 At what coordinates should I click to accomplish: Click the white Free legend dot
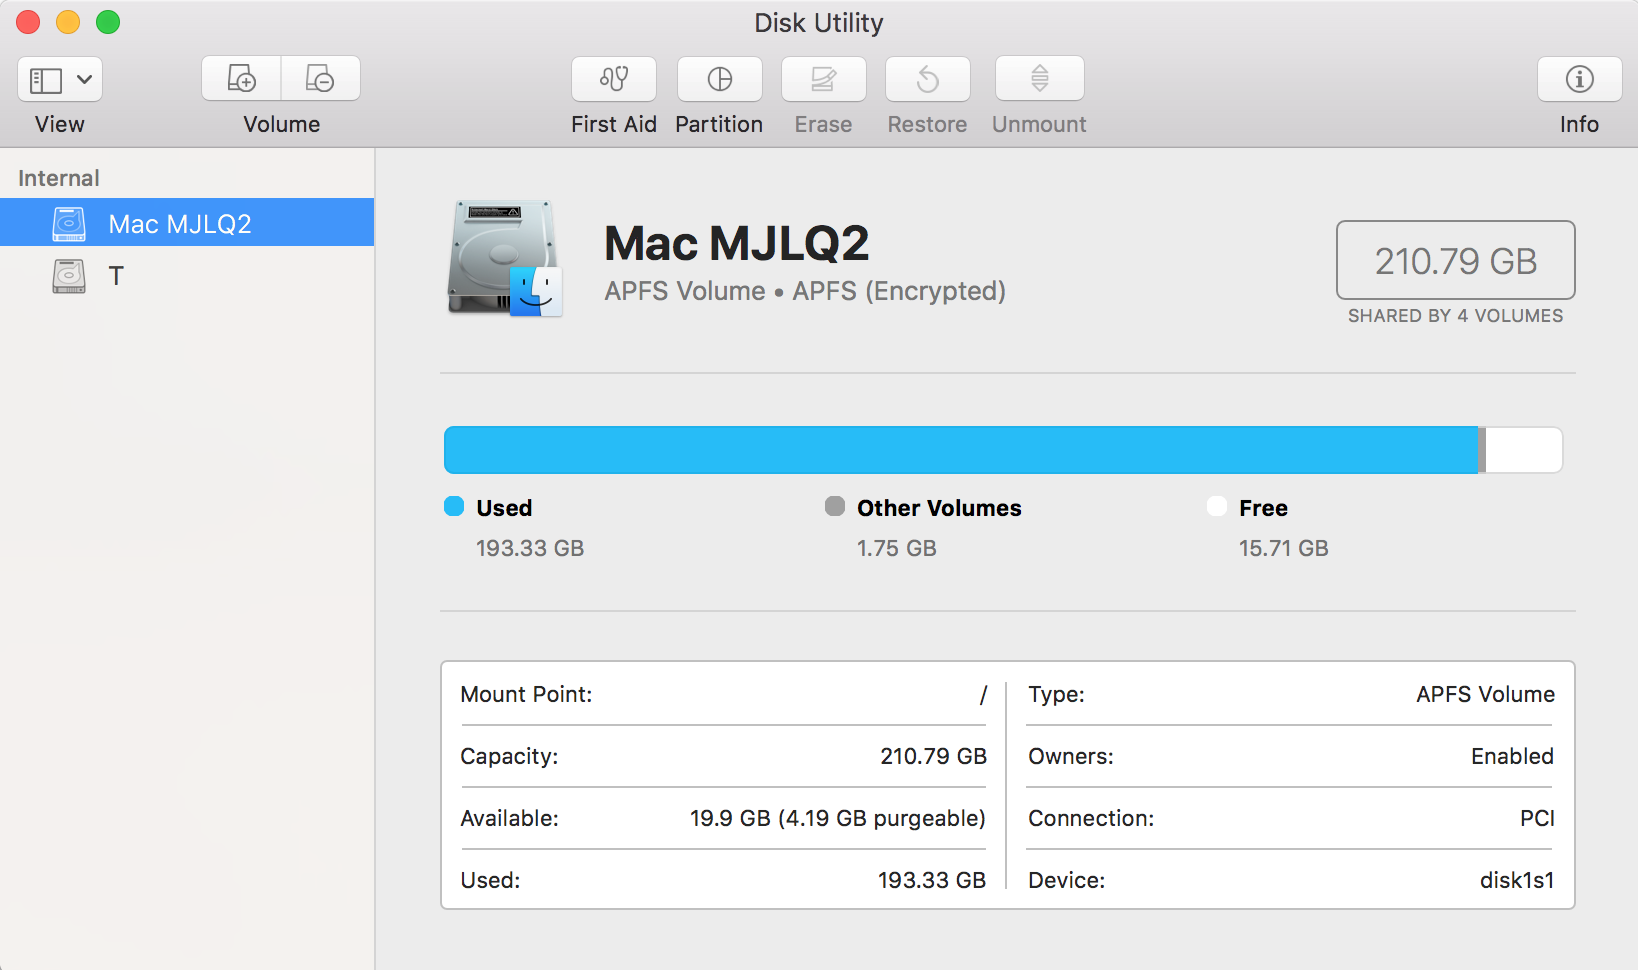[1217, 506]
